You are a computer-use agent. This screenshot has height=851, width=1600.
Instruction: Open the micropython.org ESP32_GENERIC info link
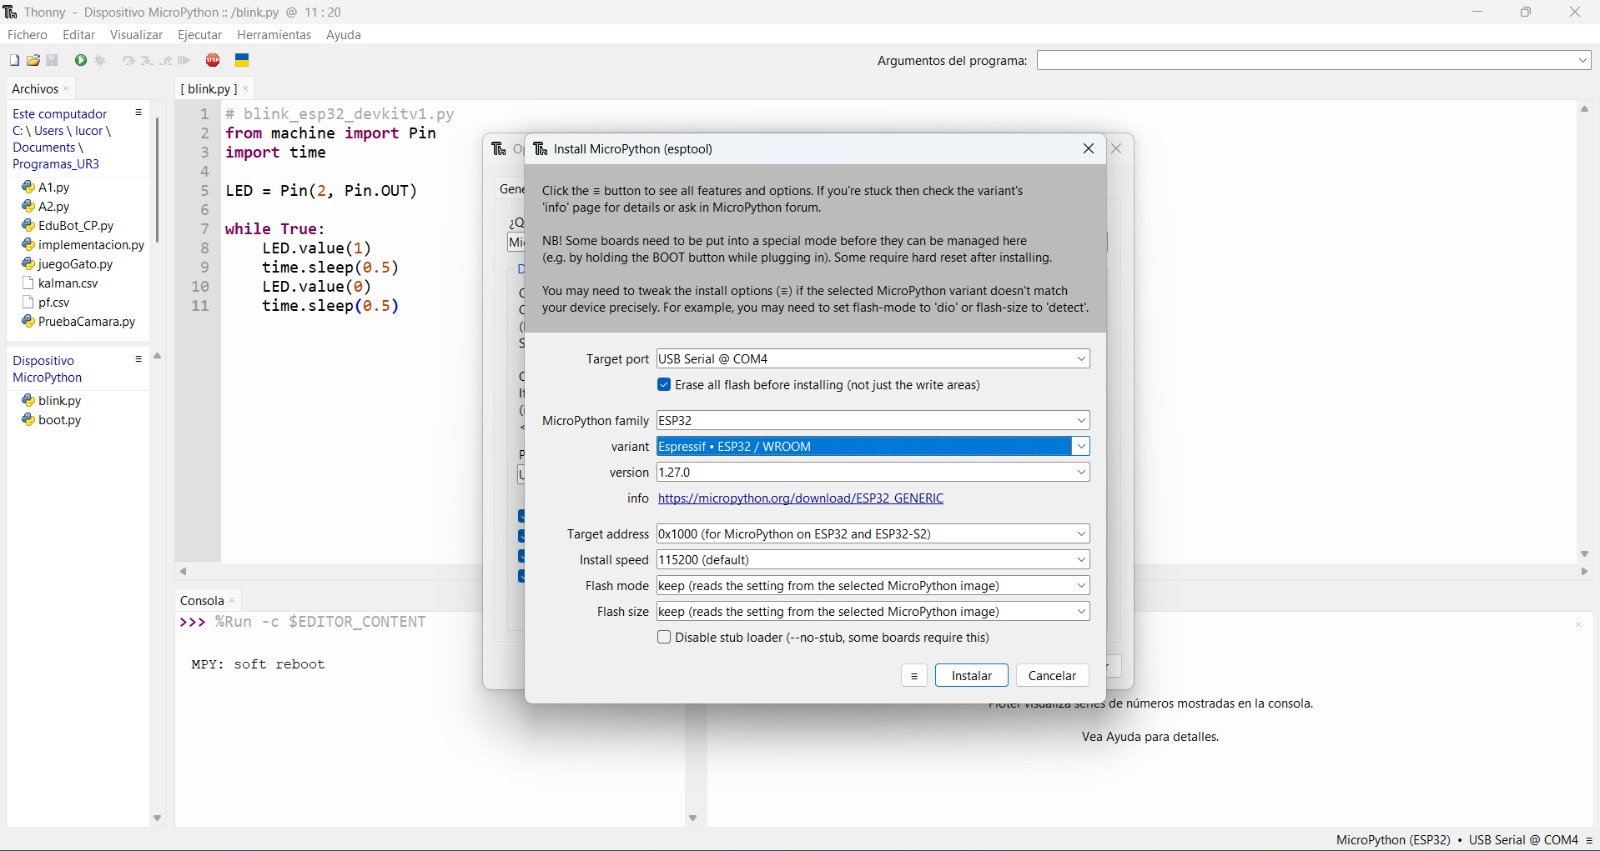tap(801, 498)
